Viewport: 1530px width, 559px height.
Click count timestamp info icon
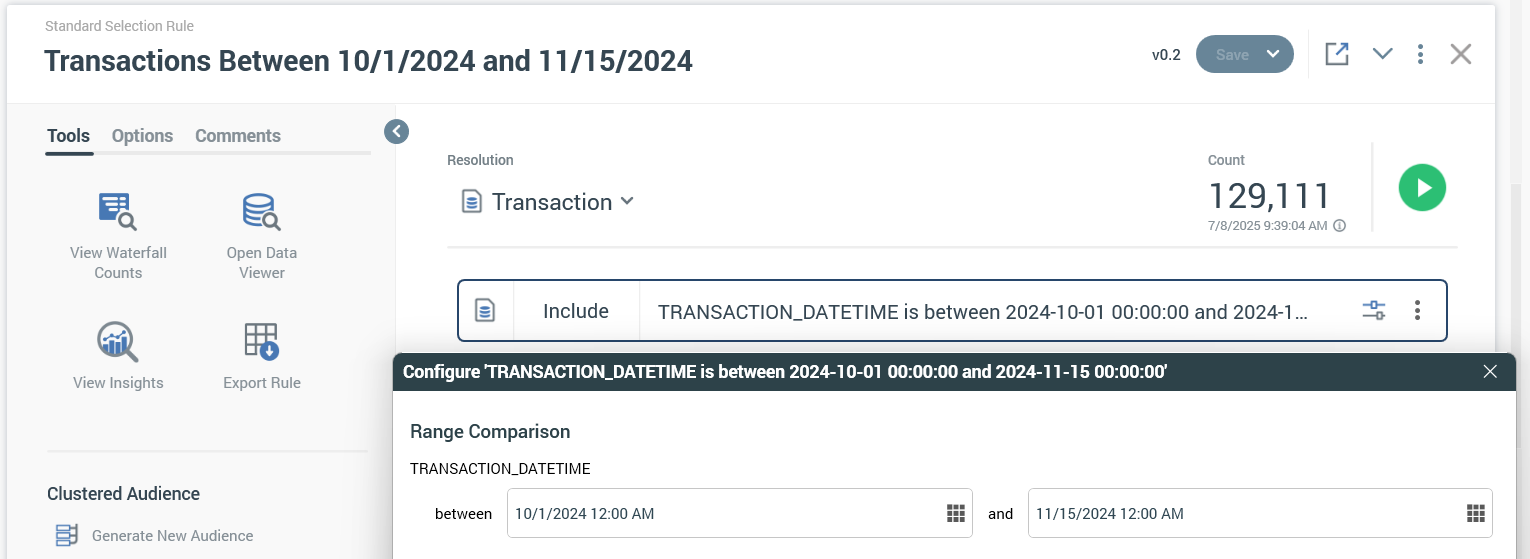click(x=1340, y=226)
